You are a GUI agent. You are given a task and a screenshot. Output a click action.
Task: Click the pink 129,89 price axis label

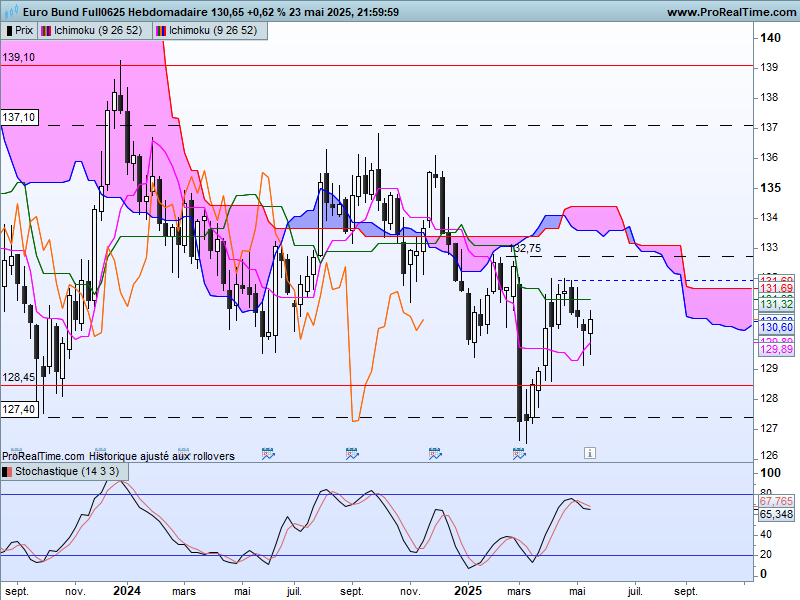pos(777,349)
